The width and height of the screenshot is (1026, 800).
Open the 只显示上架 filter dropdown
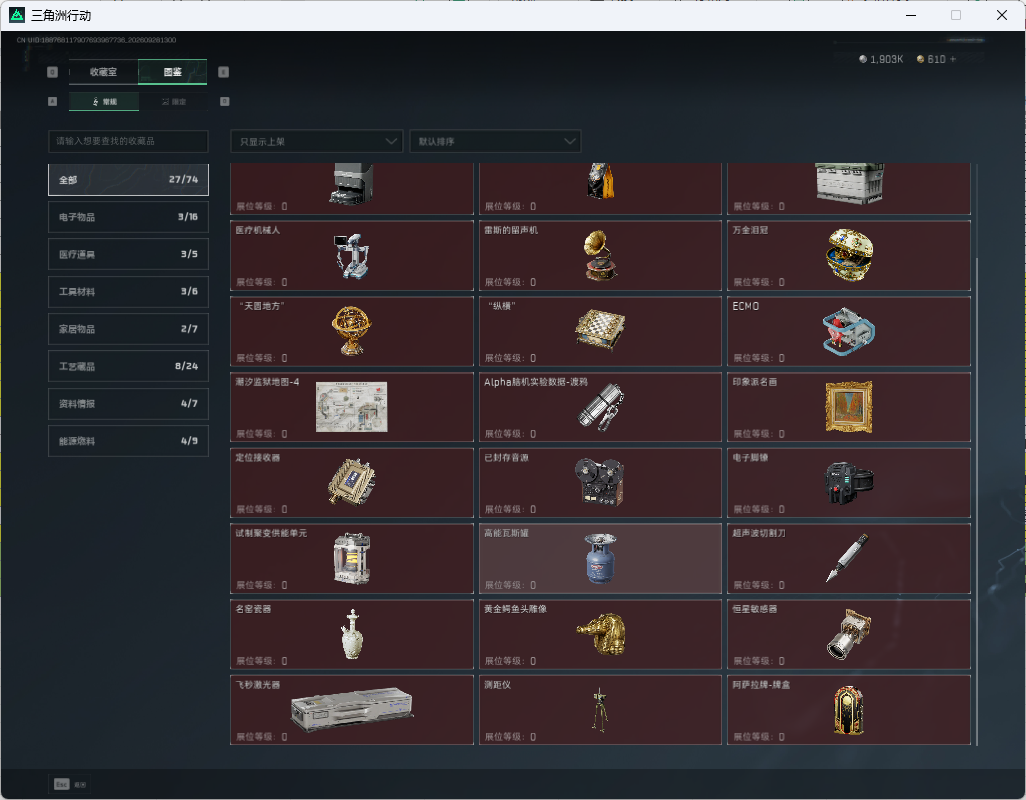317,141
